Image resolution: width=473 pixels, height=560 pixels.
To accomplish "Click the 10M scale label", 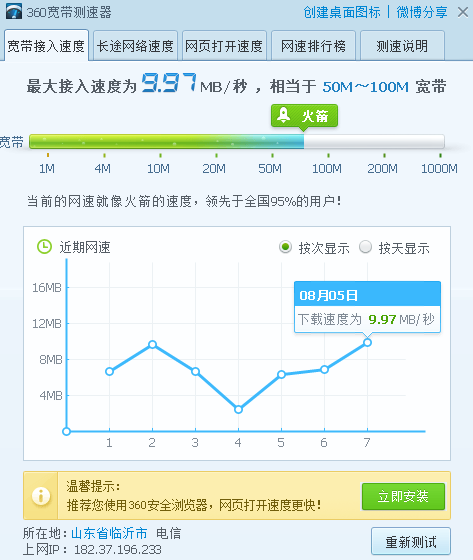I will point(159,168).
